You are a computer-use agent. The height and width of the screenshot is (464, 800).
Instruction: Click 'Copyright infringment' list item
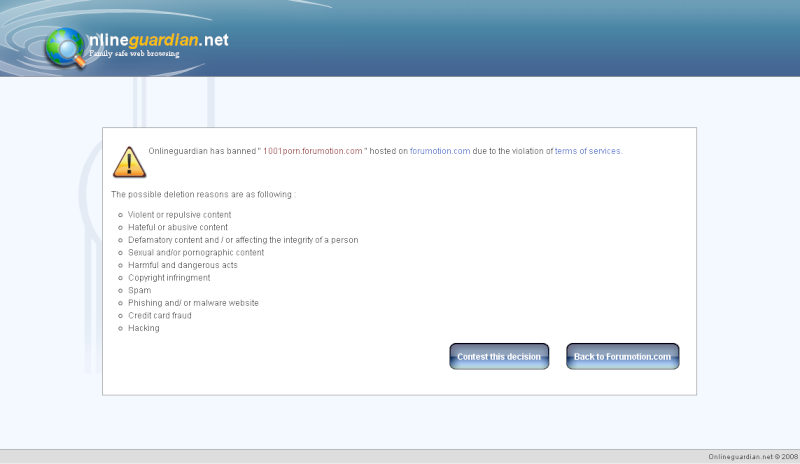[x=169, y=278]
